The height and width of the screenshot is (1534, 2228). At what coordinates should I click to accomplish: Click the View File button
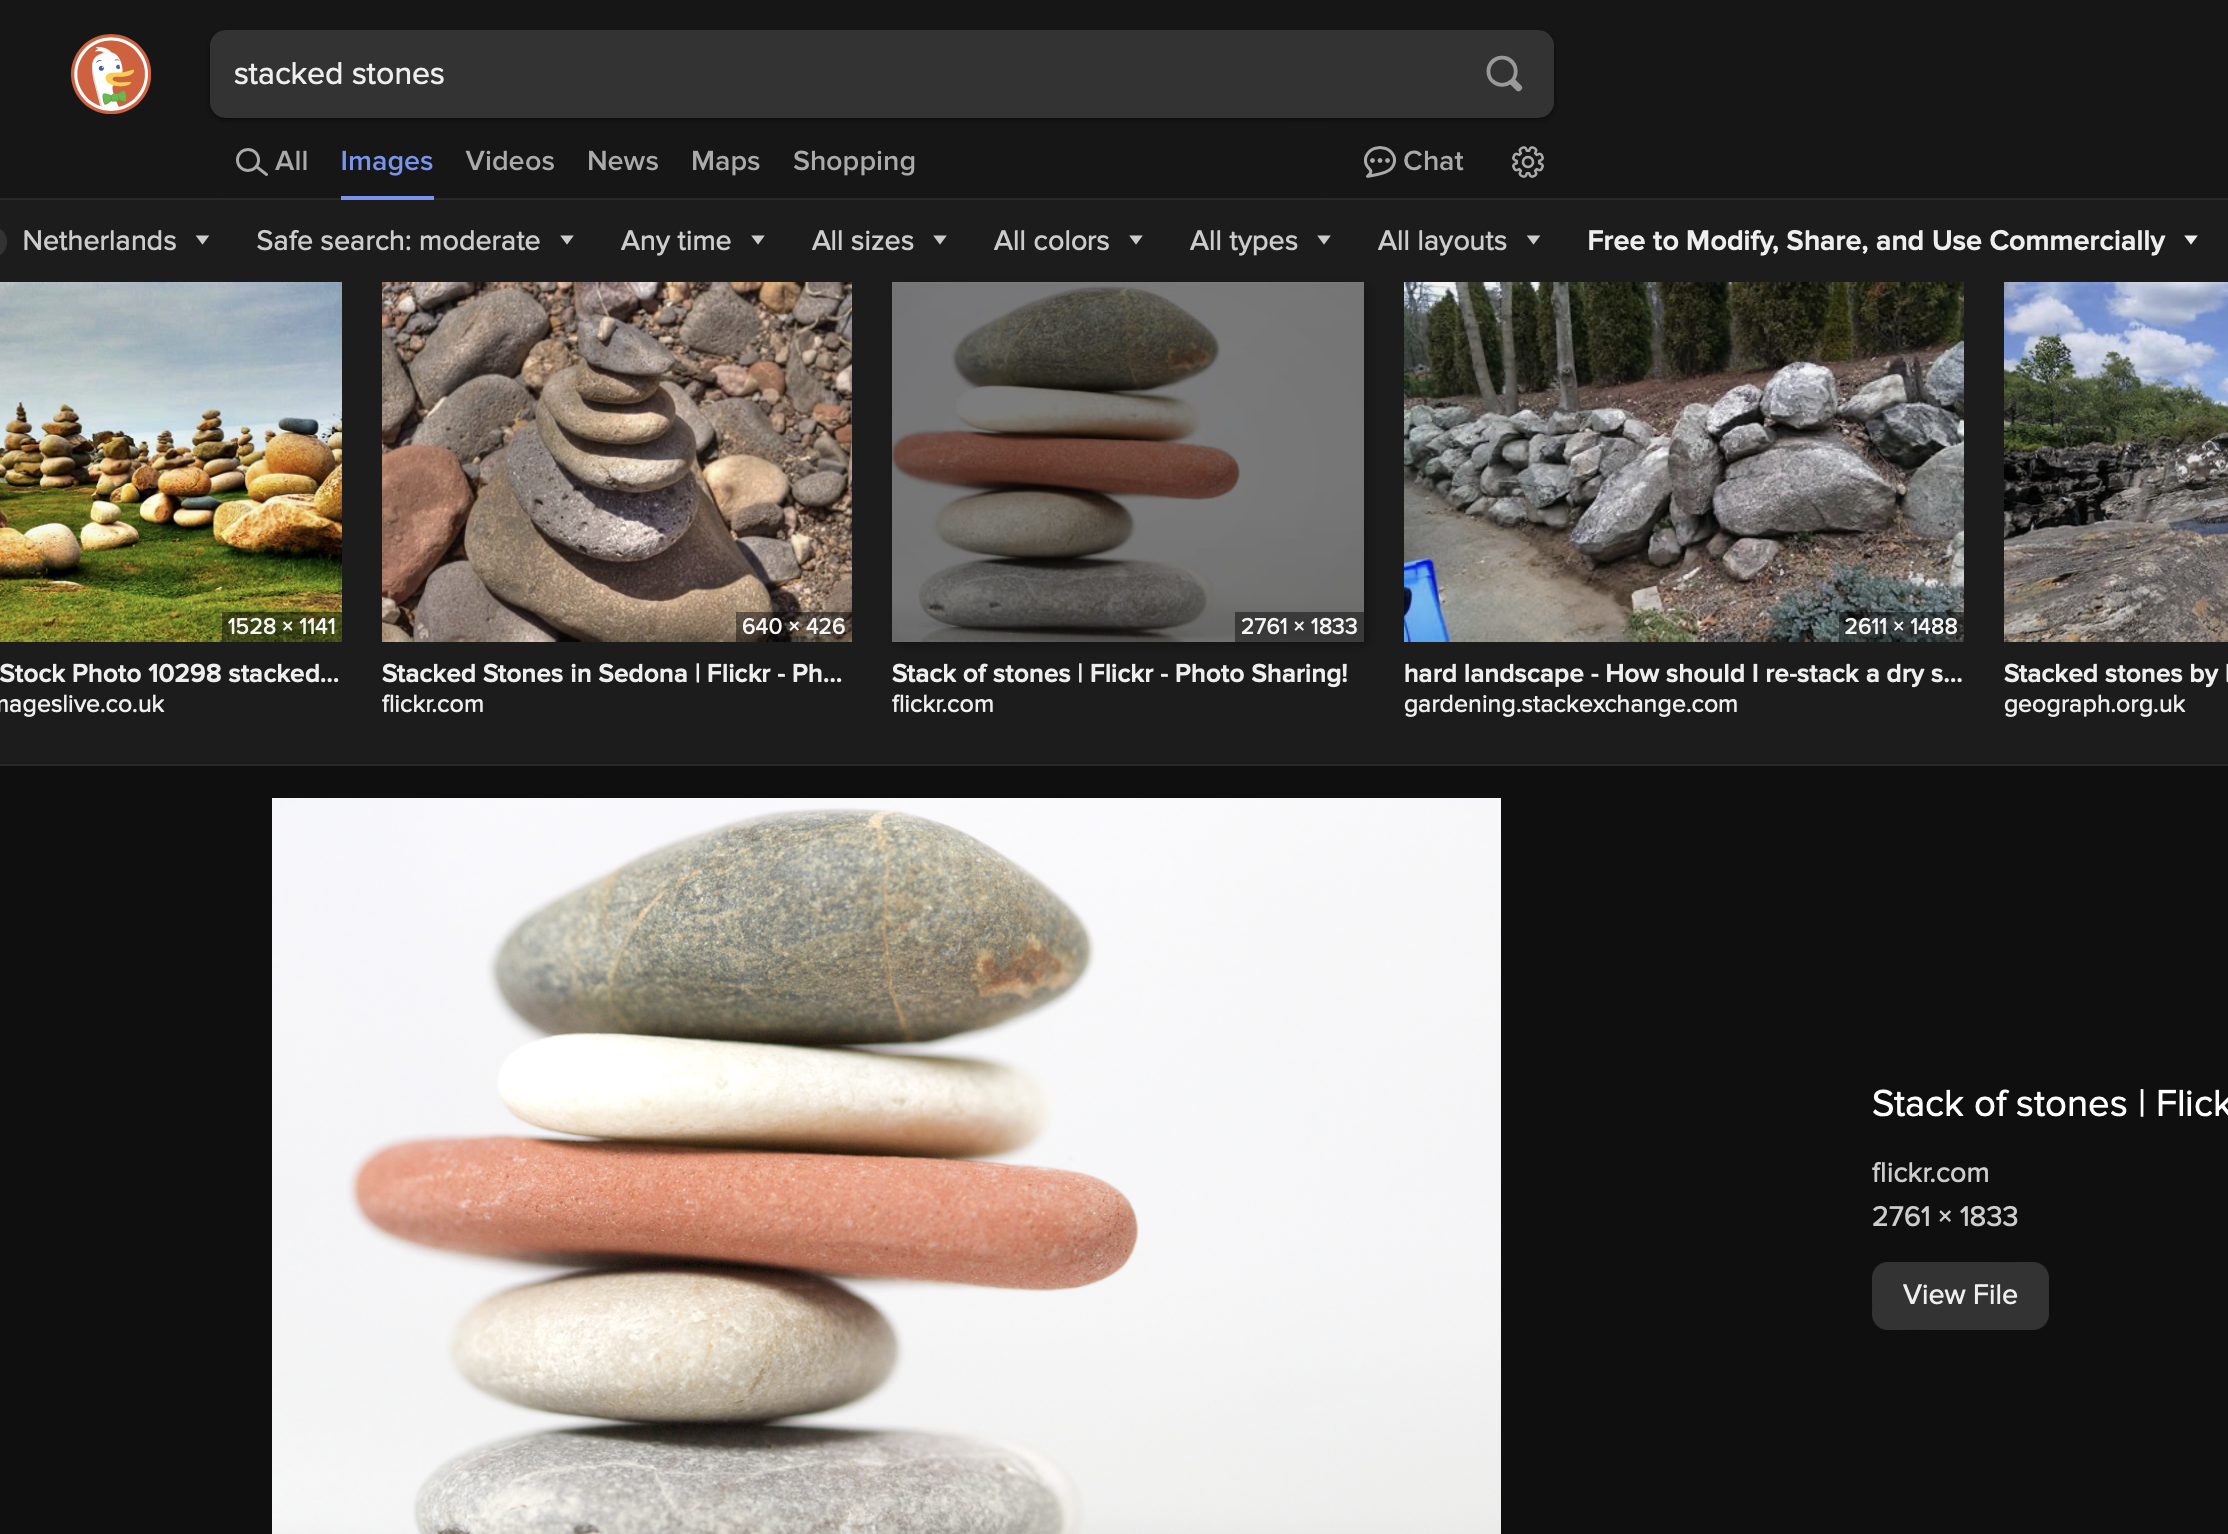(1960, 1295)
